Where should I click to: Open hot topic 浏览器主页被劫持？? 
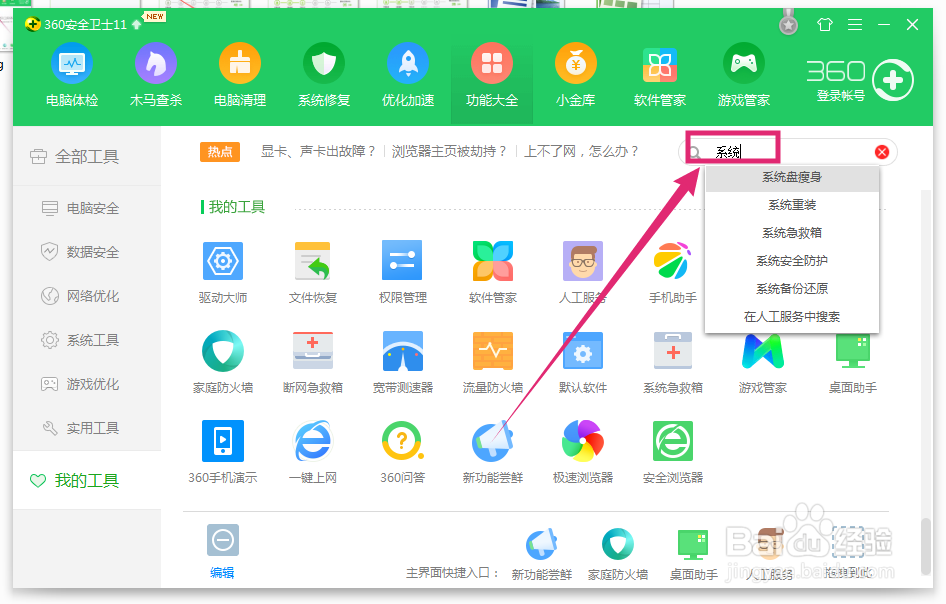[x=449, y=151]
